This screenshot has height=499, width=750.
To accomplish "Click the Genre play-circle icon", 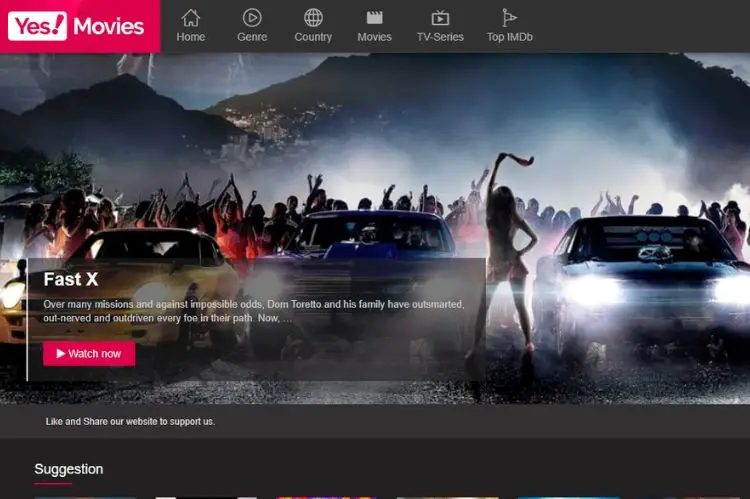I will click(252, 18).
